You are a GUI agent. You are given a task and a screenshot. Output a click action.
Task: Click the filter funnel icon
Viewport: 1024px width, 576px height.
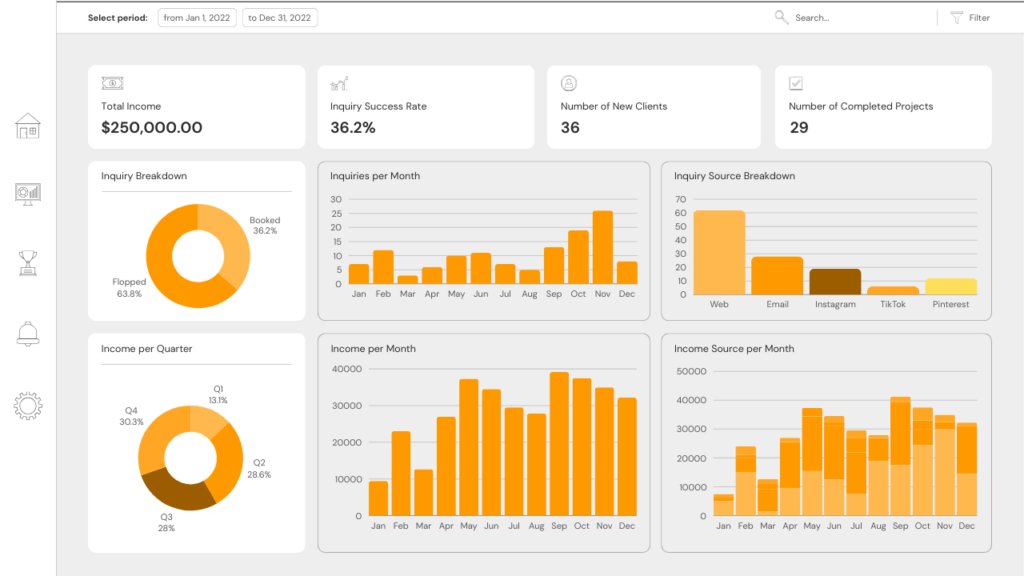956,17
